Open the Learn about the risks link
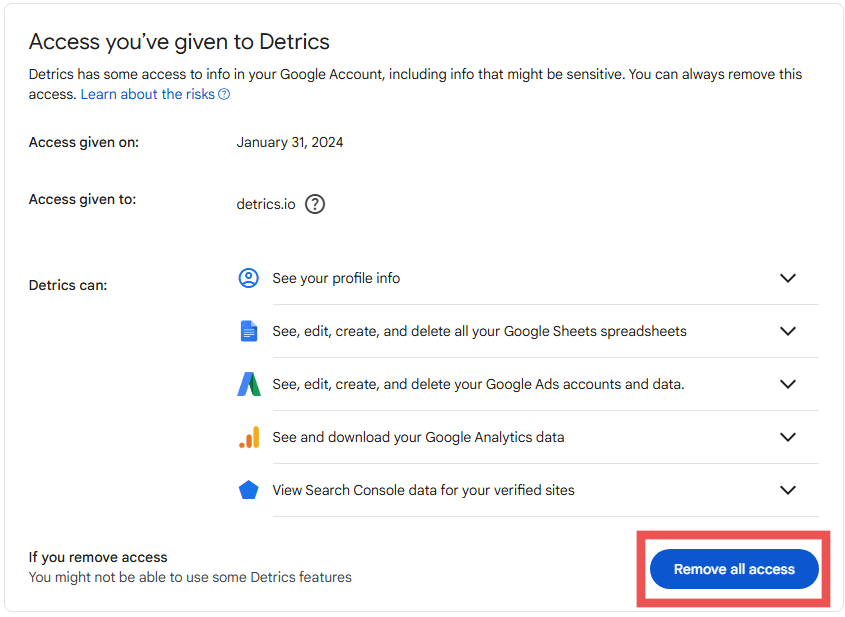Screen dimensions: 845x617 point(147,93)
